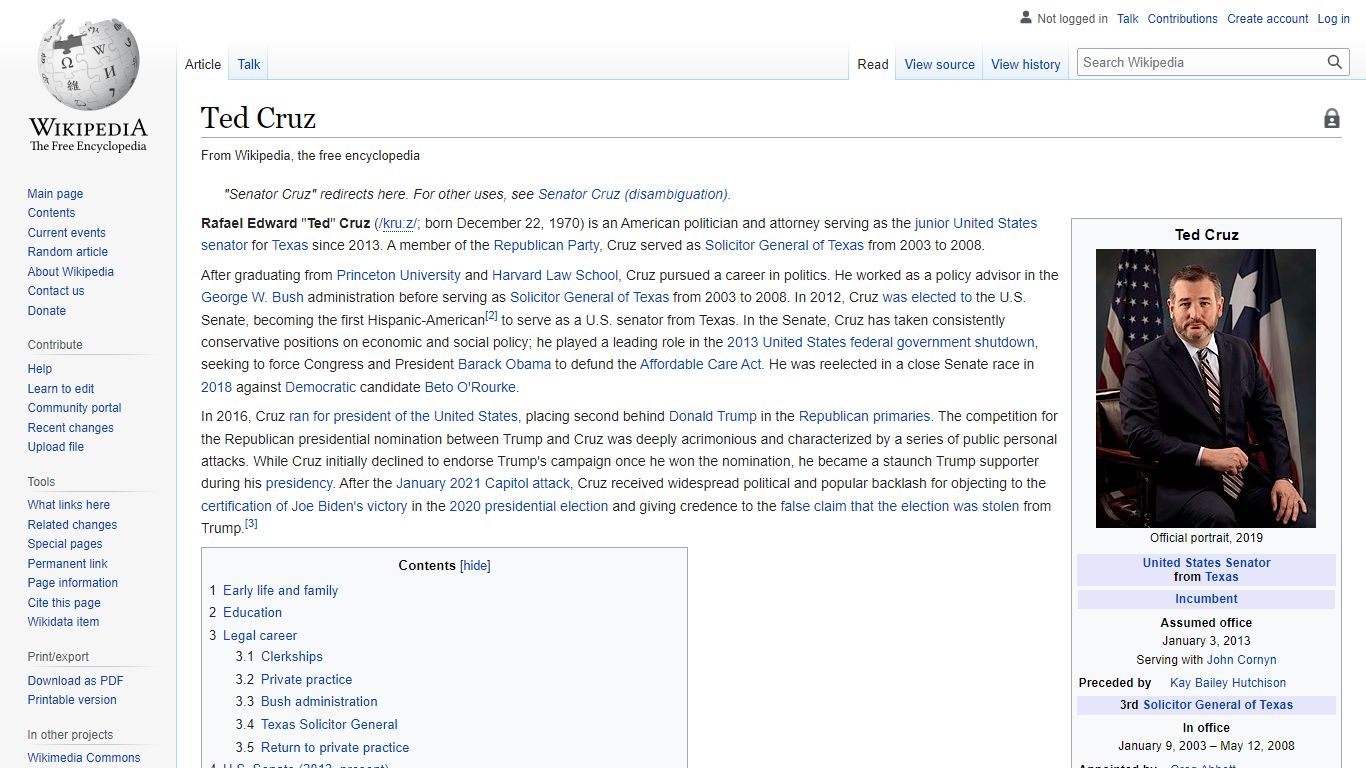Follow the George W. Bush link
1366x768 pixels.
(x=252, y=297)
